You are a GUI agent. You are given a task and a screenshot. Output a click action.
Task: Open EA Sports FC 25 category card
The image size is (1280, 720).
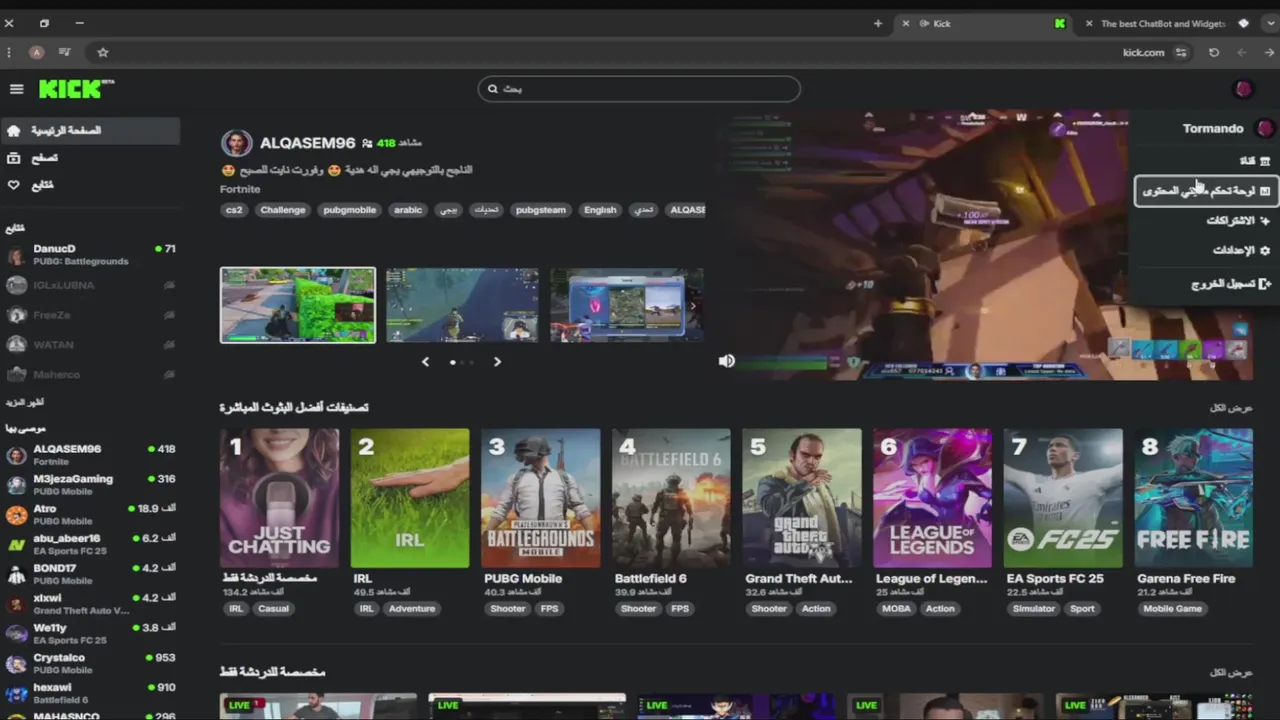(x=1063, y=498)
